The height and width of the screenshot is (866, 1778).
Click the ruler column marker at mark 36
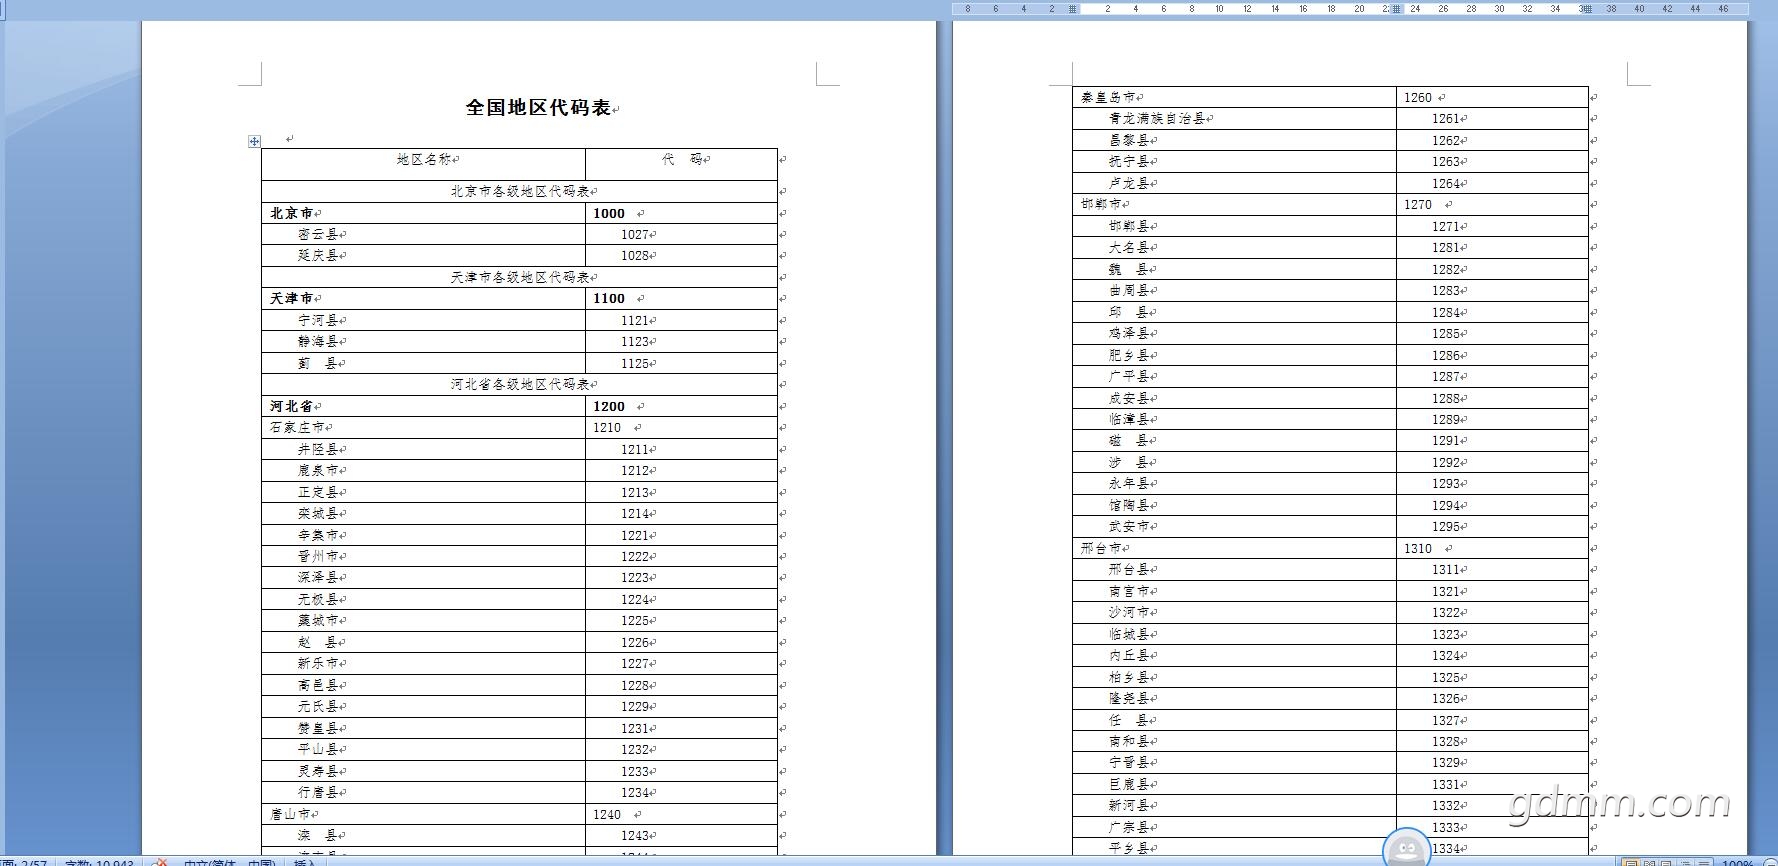[x=1585, y=9]
